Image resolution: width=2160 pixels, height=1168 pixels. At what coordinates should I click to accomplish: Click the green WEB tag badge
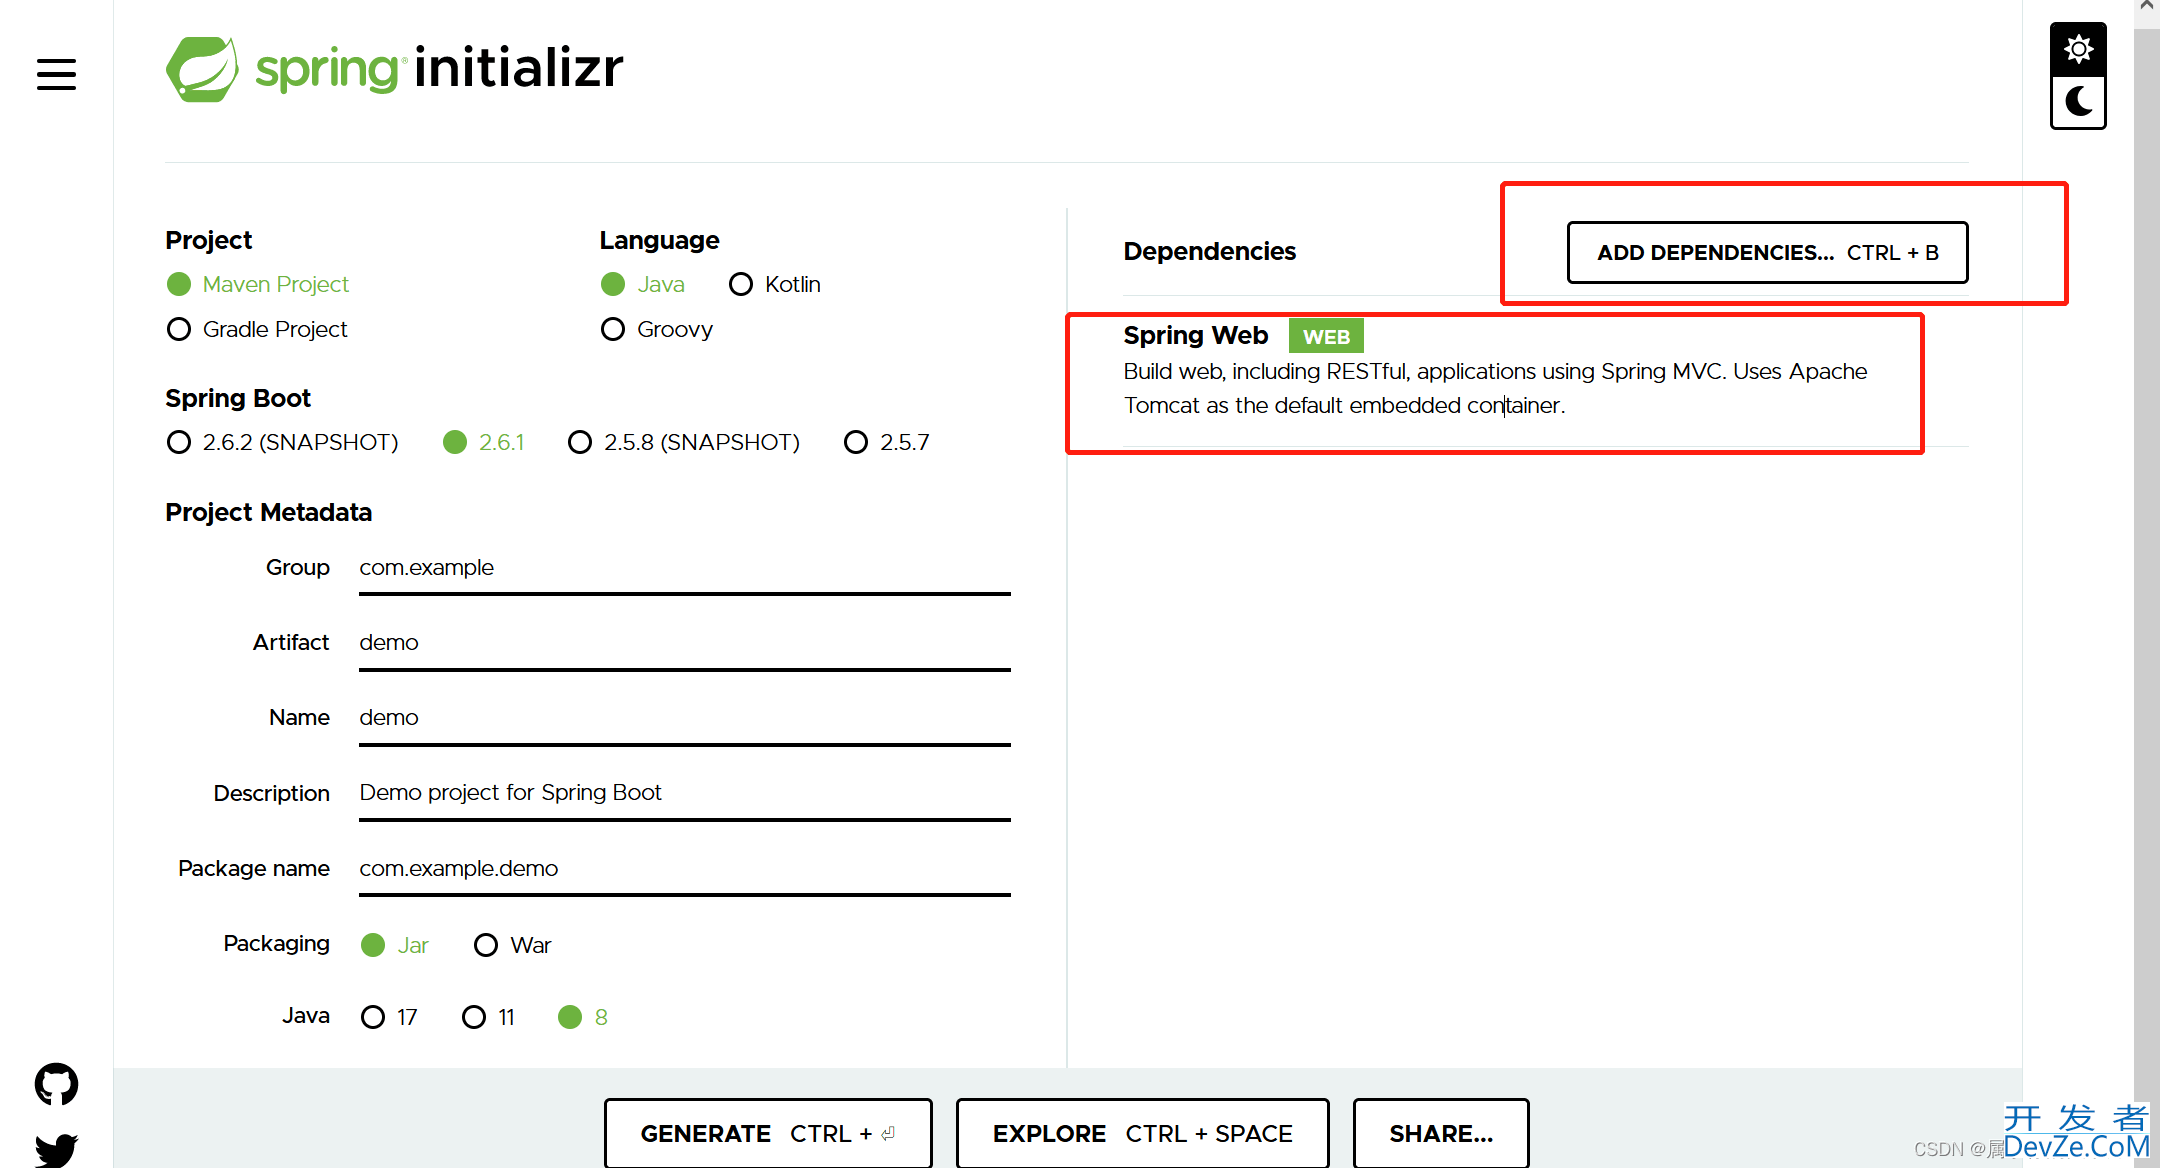[1326, 336]
